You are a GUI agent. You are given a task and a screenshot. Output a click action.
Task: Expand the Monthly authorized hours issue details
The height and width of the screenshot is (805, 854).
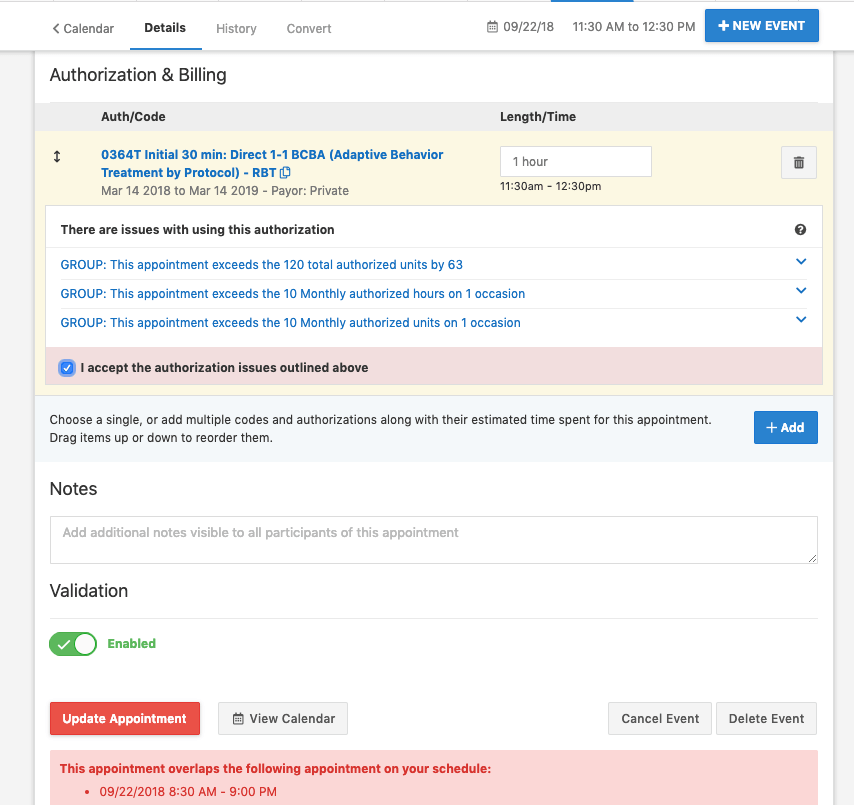coord(800,292)
